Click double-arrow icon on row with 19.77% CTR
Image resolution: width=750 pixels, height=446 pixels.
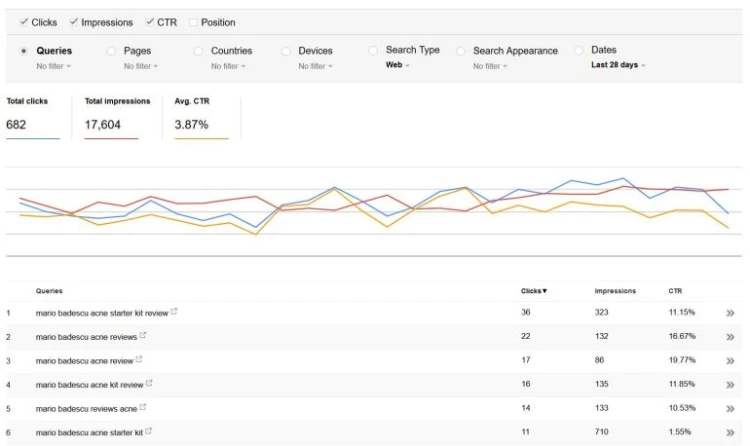coord(730,360)
